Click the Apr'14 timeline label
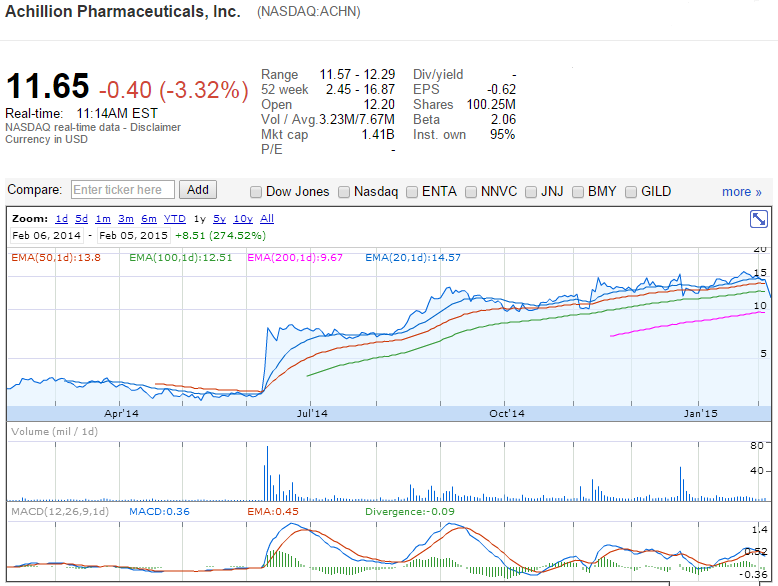This screenshot has width=778, height=586. point(121,413)
